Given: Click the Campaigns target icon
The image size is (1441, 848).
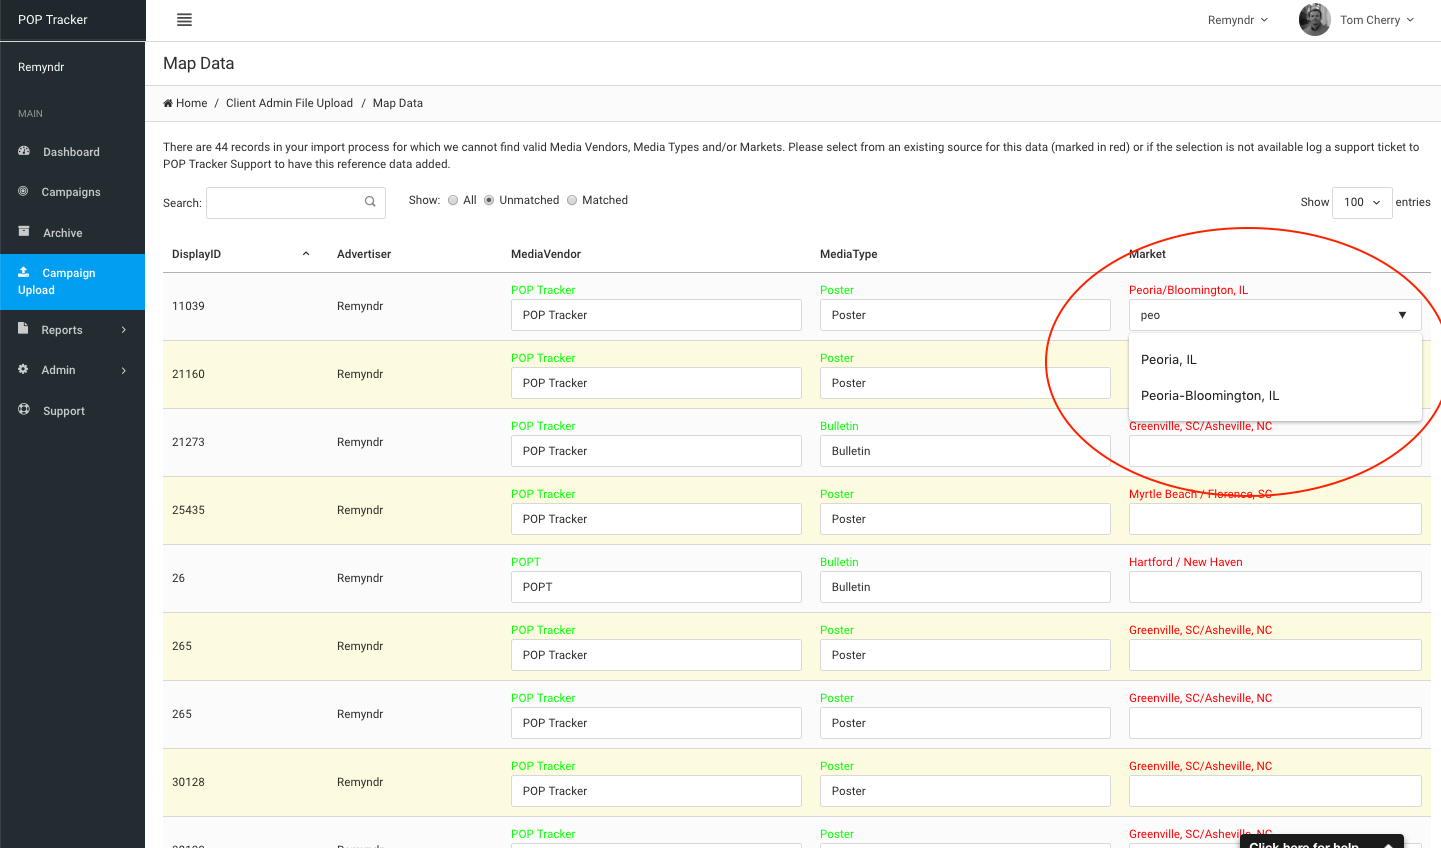Looking at the screenshot, I should pos(23,191).
